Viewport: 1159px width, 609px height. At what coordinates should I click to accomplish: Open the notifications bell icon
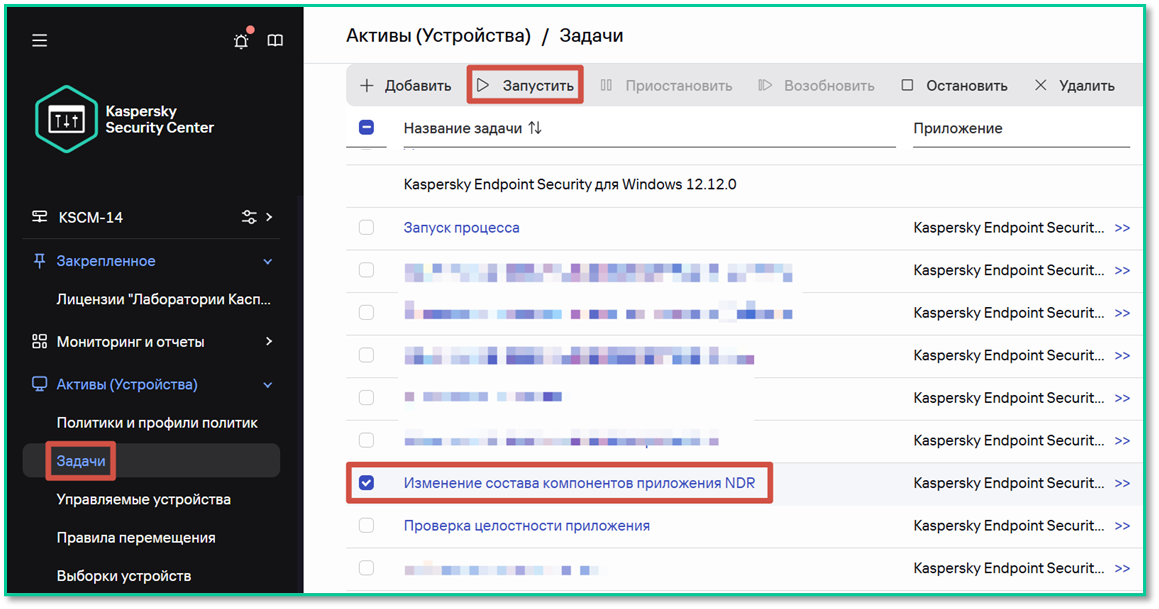pos(242,40)
